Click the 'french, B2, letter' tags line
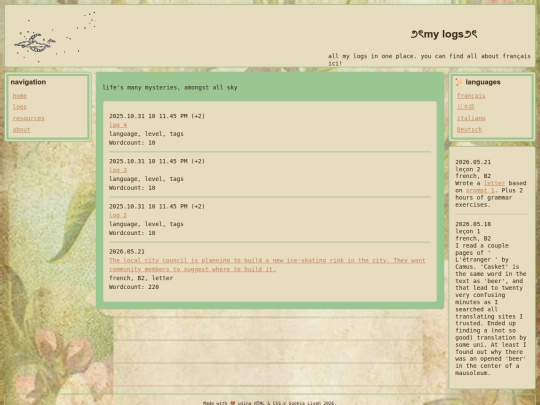Viewport: 540px width, 405px height. (x=141, y=278)
